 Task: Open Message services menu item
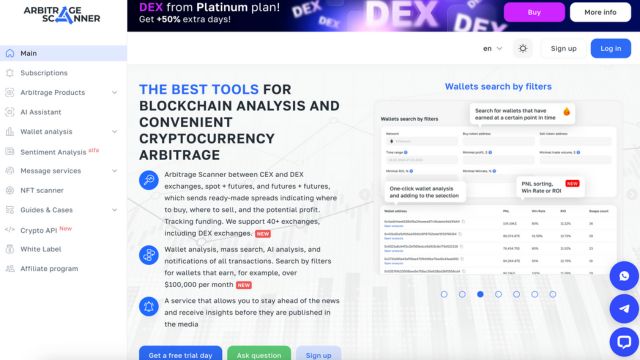click(x=51, y=171)
